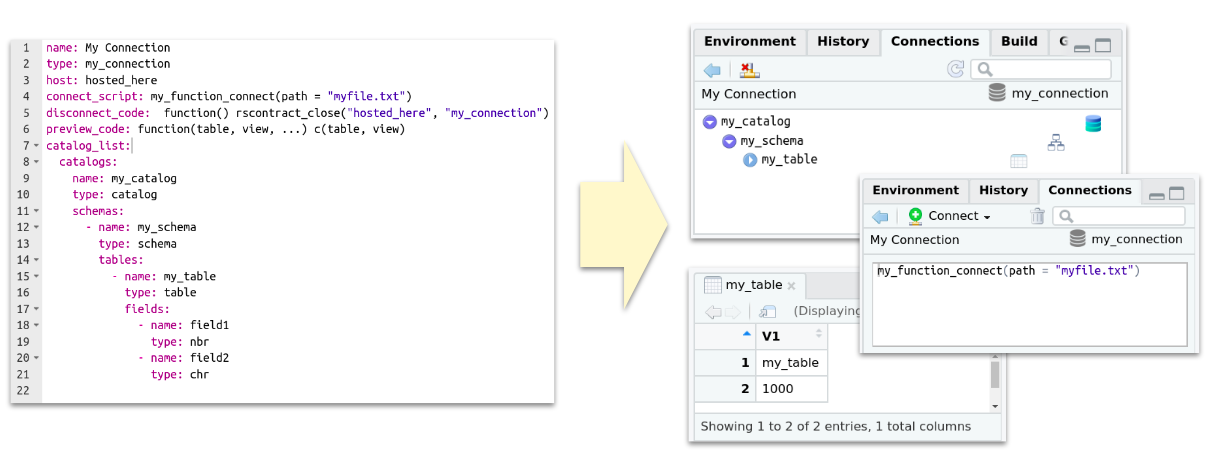Click the schema diagram icon beside my_schema
This screenshot has width=1210, height=463.
click(x=1056, y=142)
